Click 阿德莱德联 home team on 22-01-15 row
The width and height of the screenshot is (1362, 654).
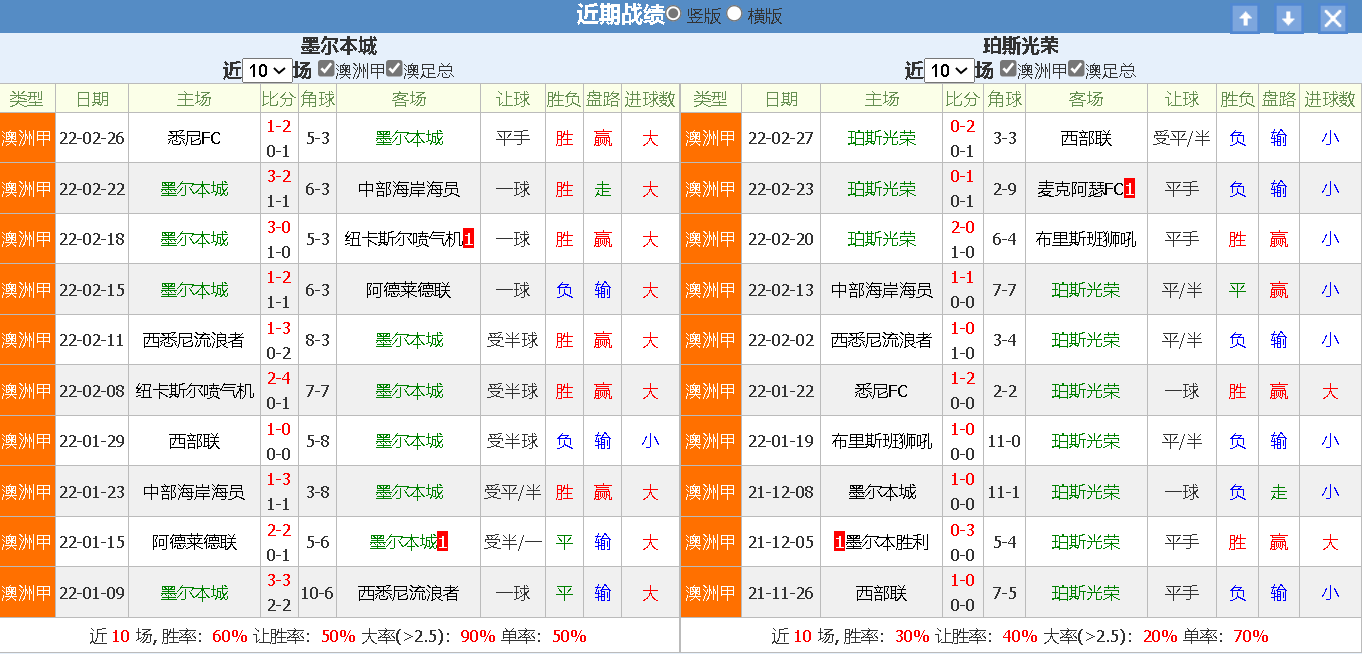point(194,542)
